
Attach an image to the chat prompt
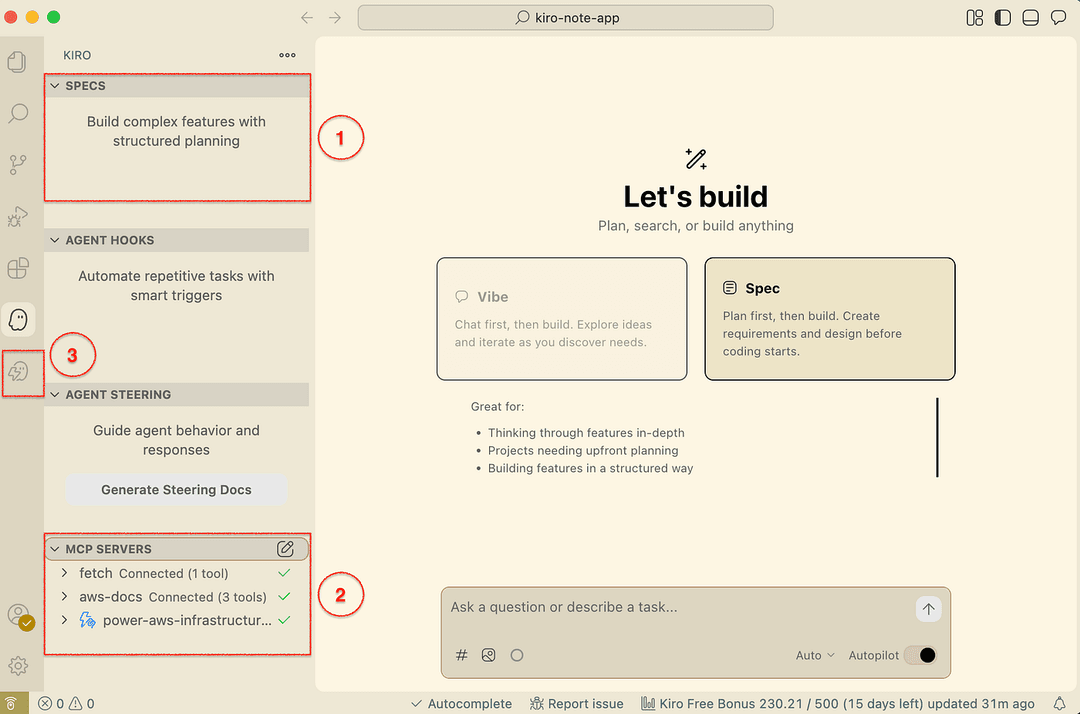coord(488,655)
